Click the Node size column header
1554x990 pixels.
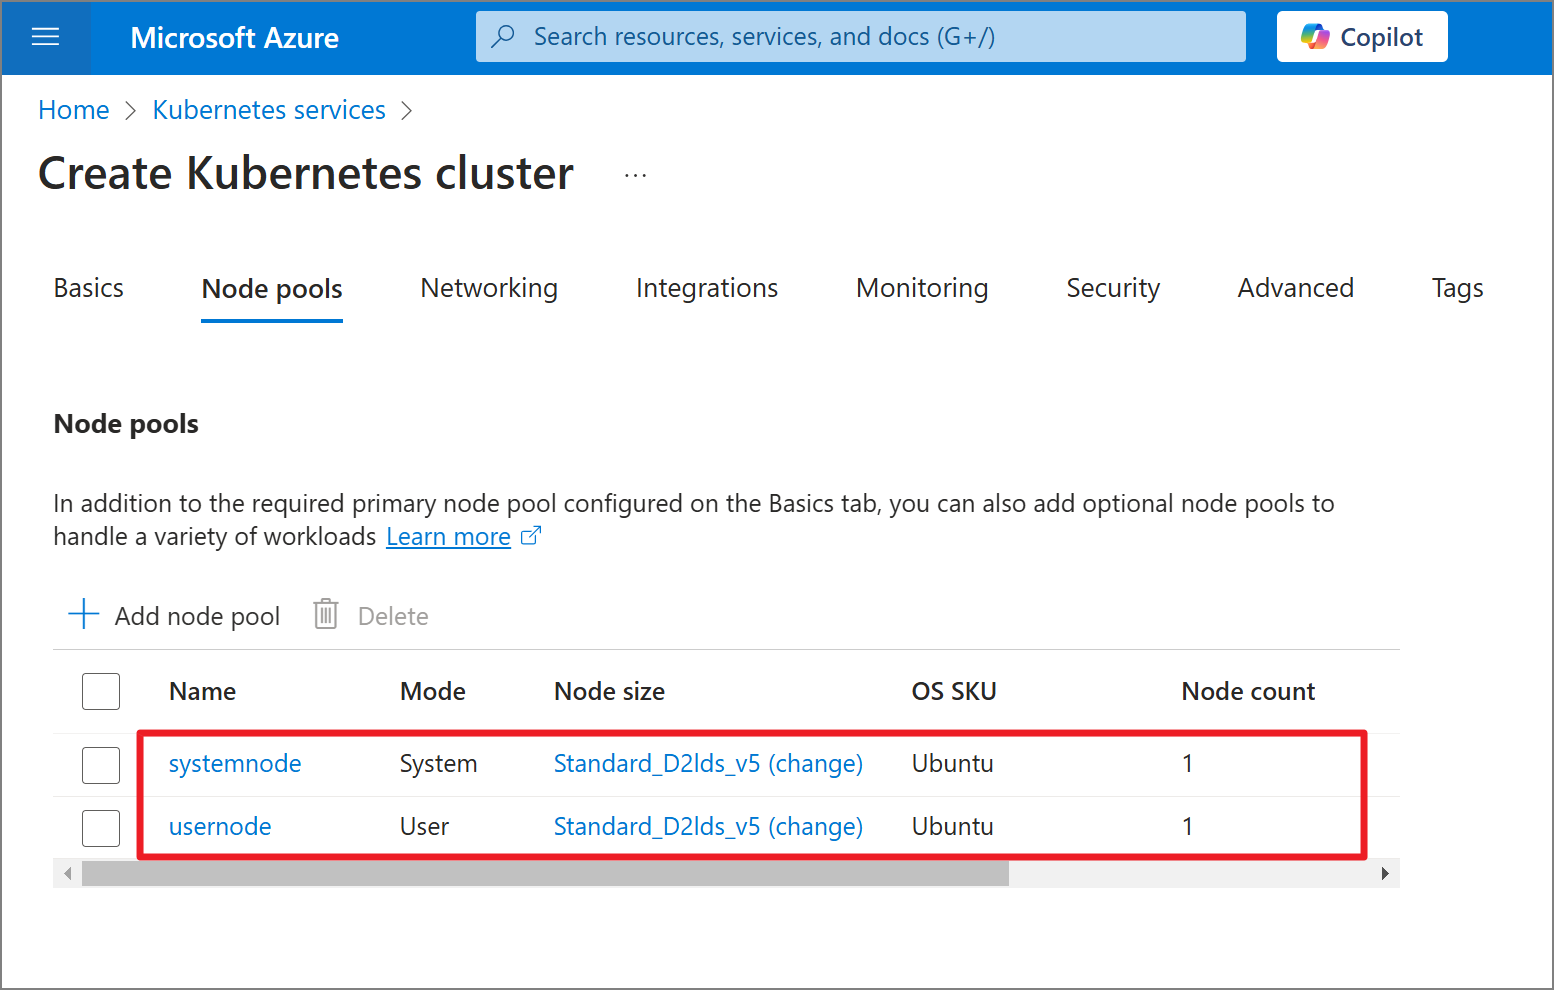610,691
